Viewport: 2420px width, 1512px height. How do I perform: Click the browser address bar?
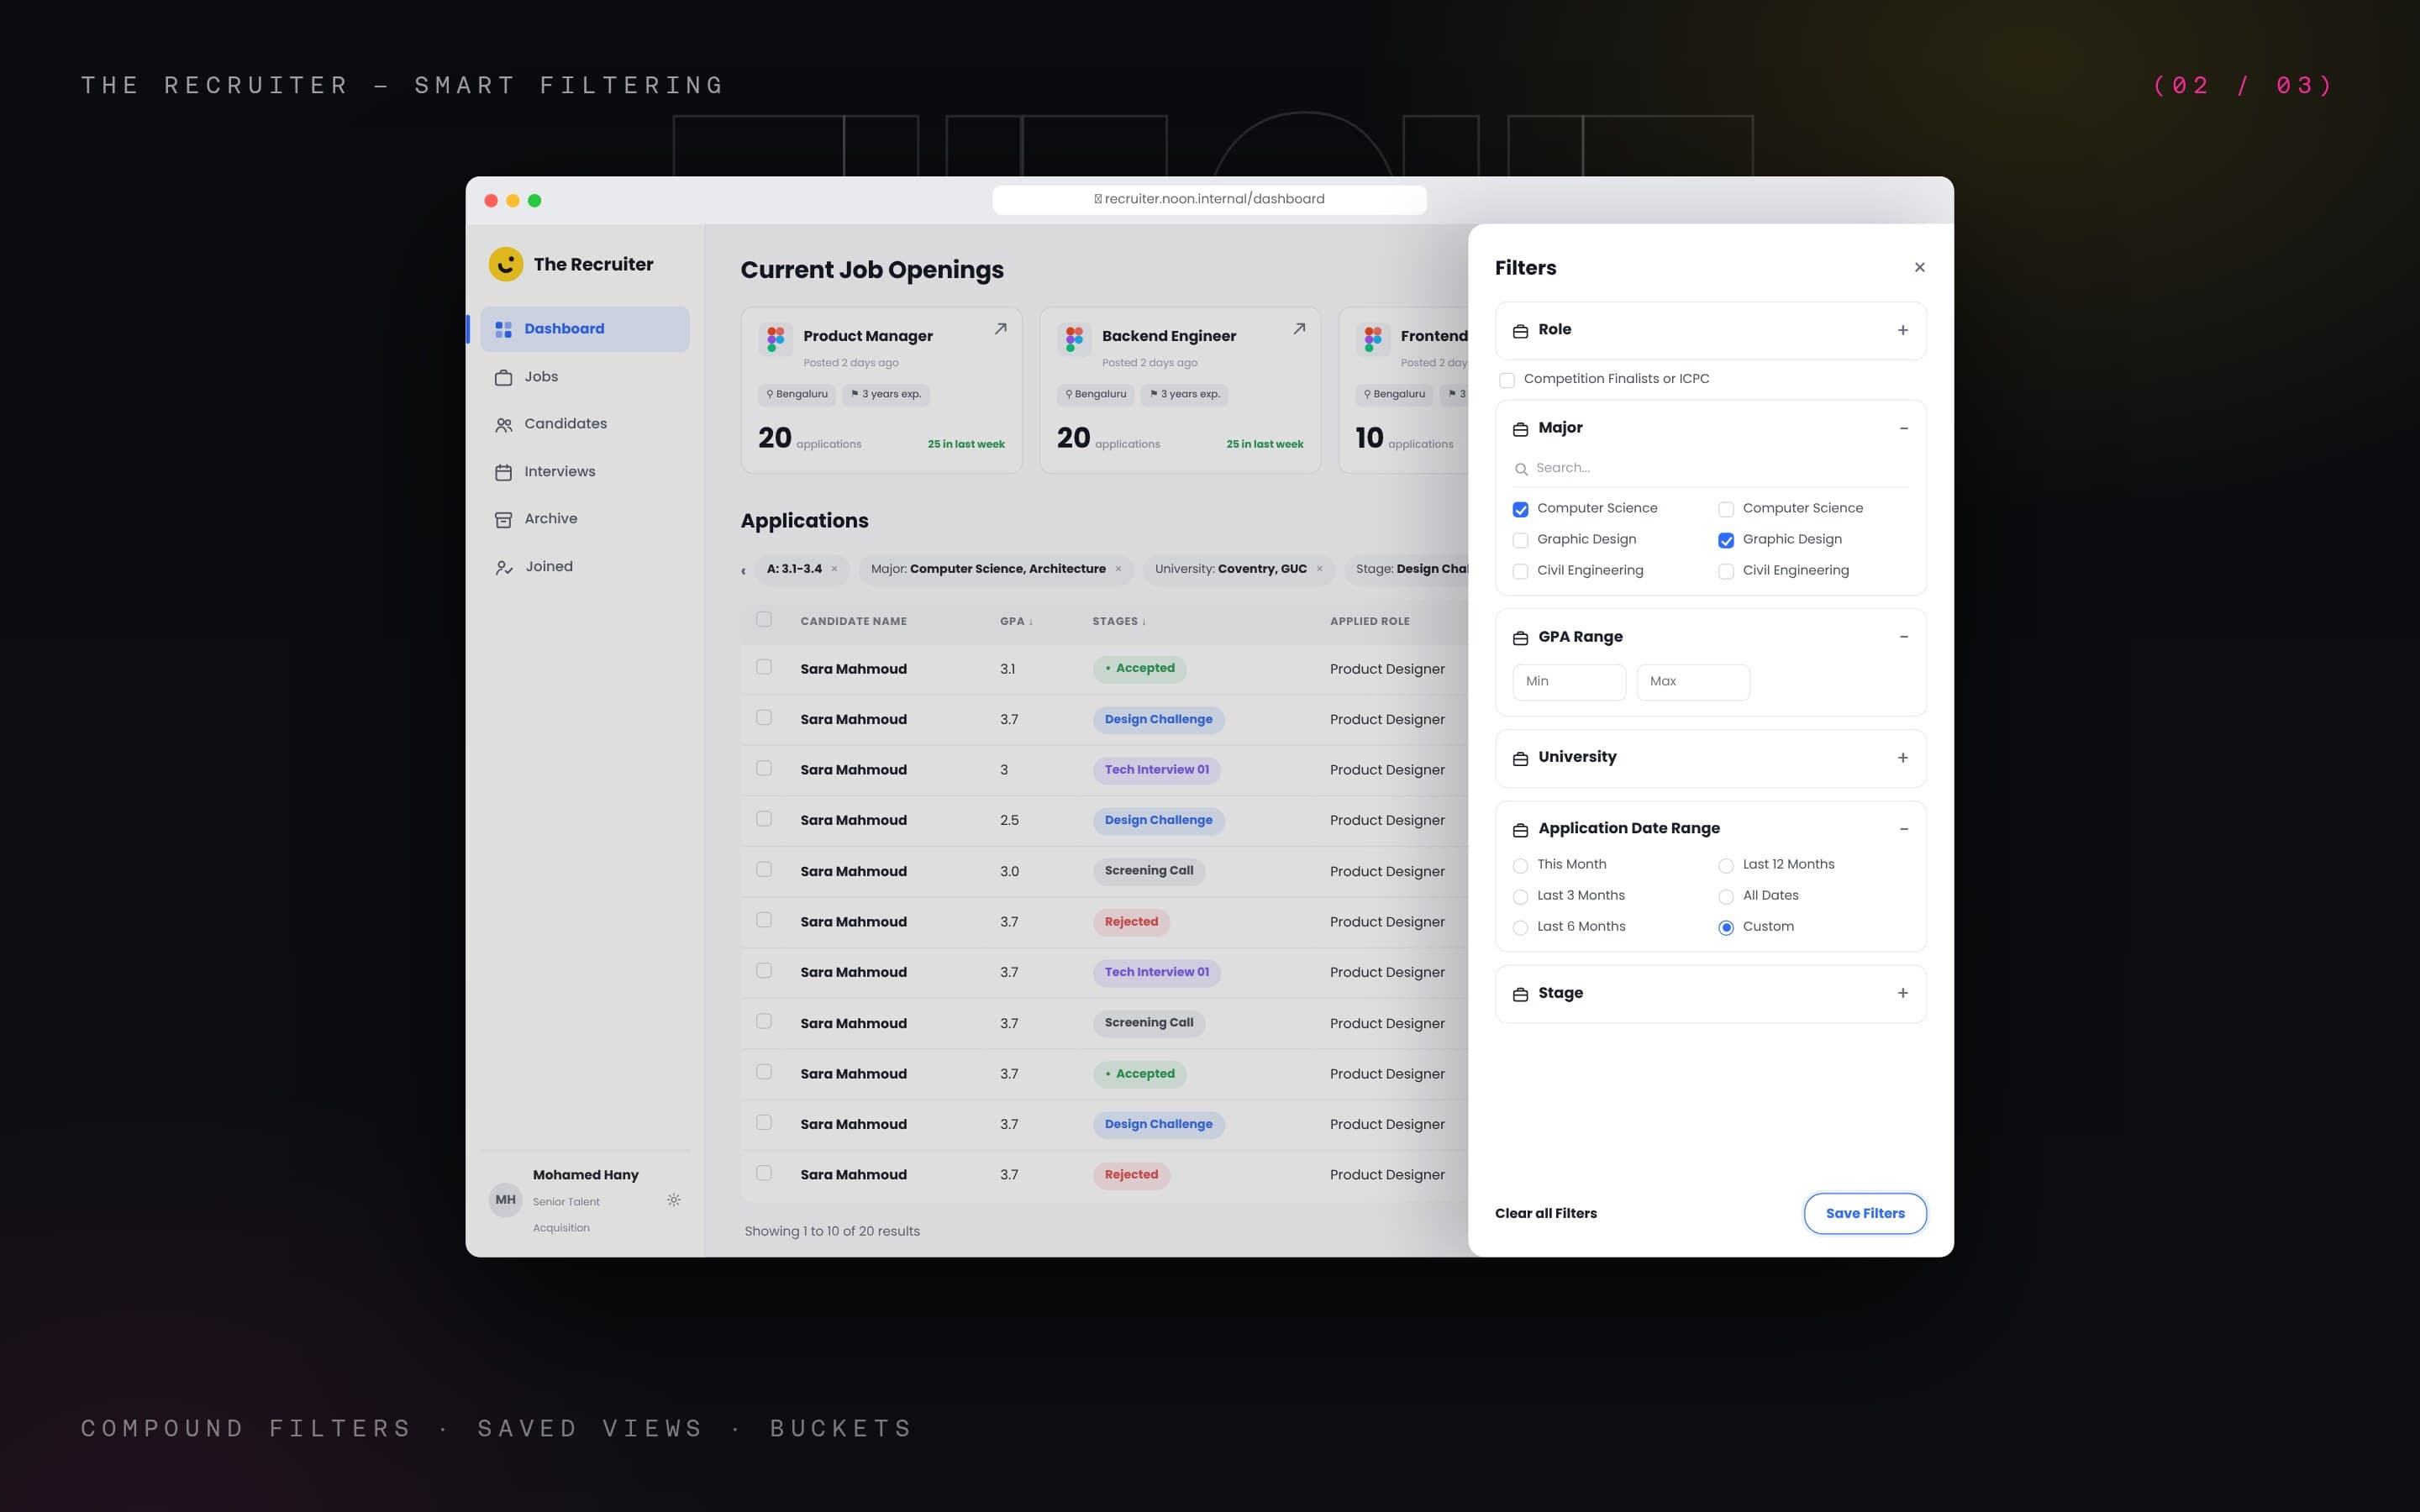point(1209,199)
